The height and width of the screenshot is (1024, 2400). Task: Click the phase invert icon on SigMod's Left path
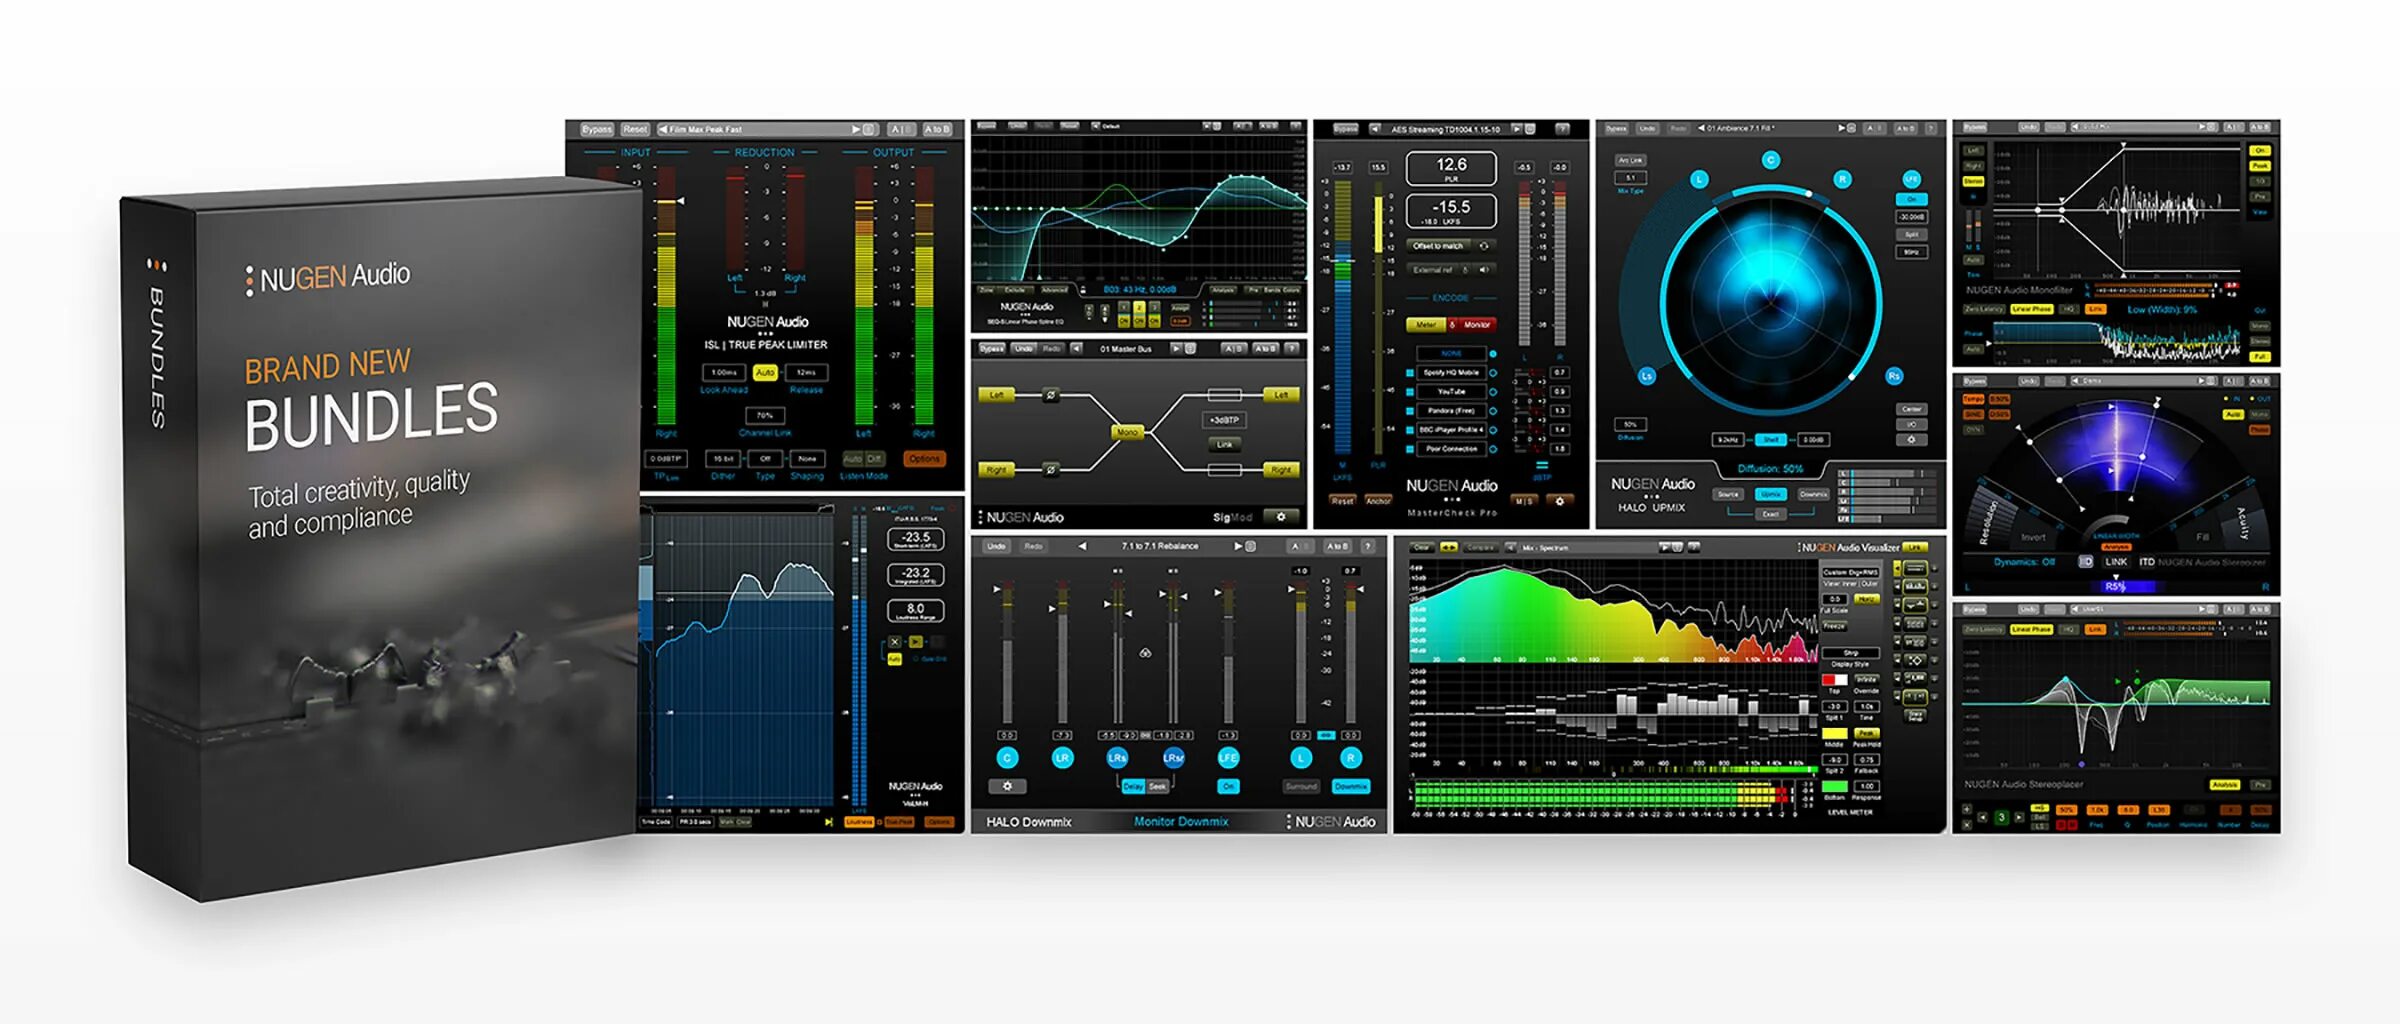click(1050, 394)
